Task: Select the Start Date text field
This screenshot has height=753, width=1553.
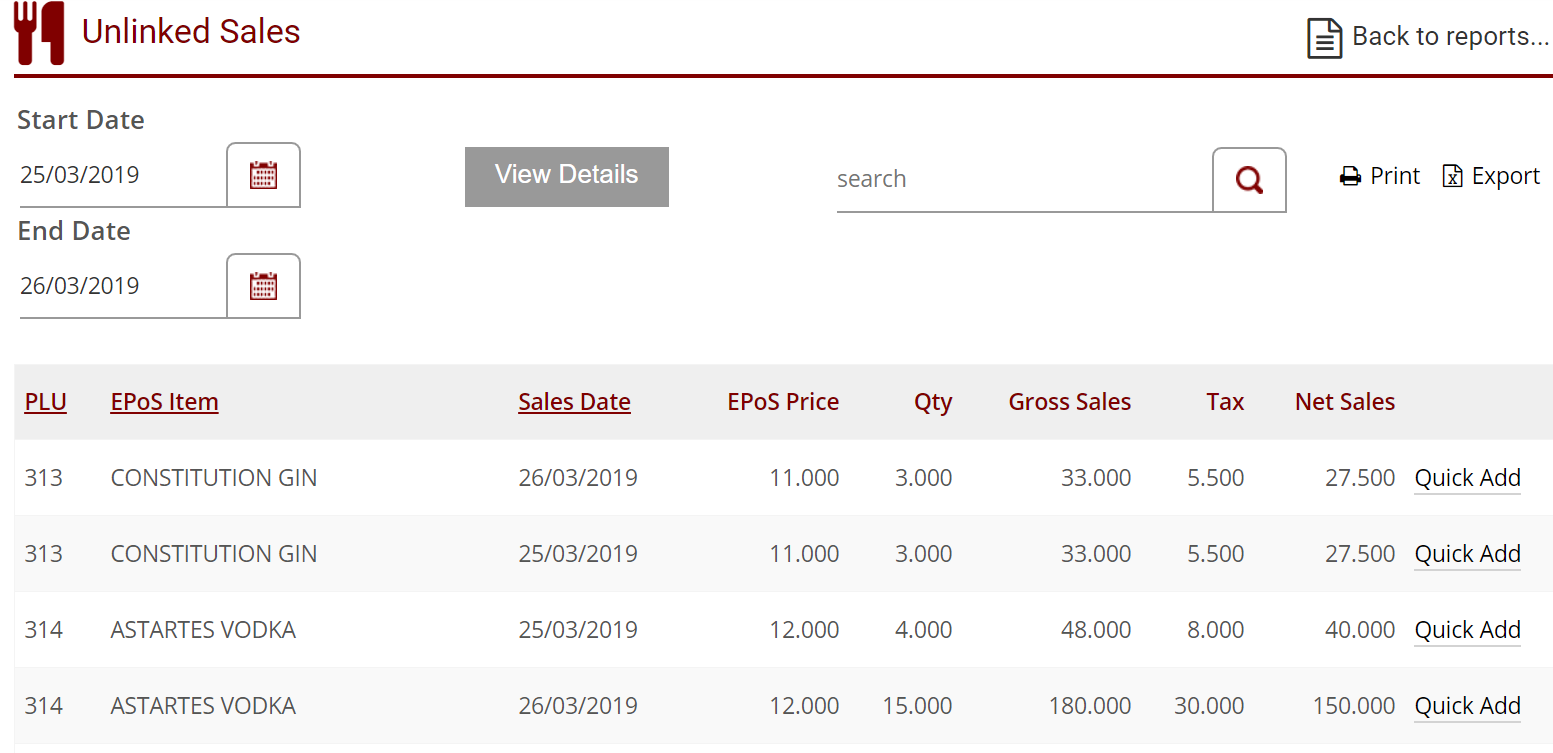Action: click(110, 174)
